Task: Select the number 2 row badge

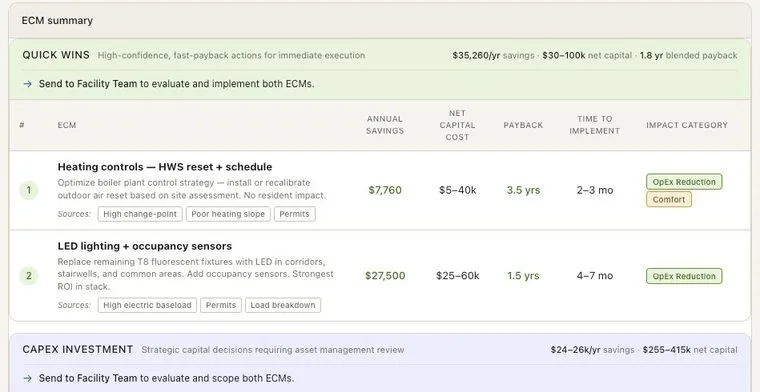Action: (29, 276)
